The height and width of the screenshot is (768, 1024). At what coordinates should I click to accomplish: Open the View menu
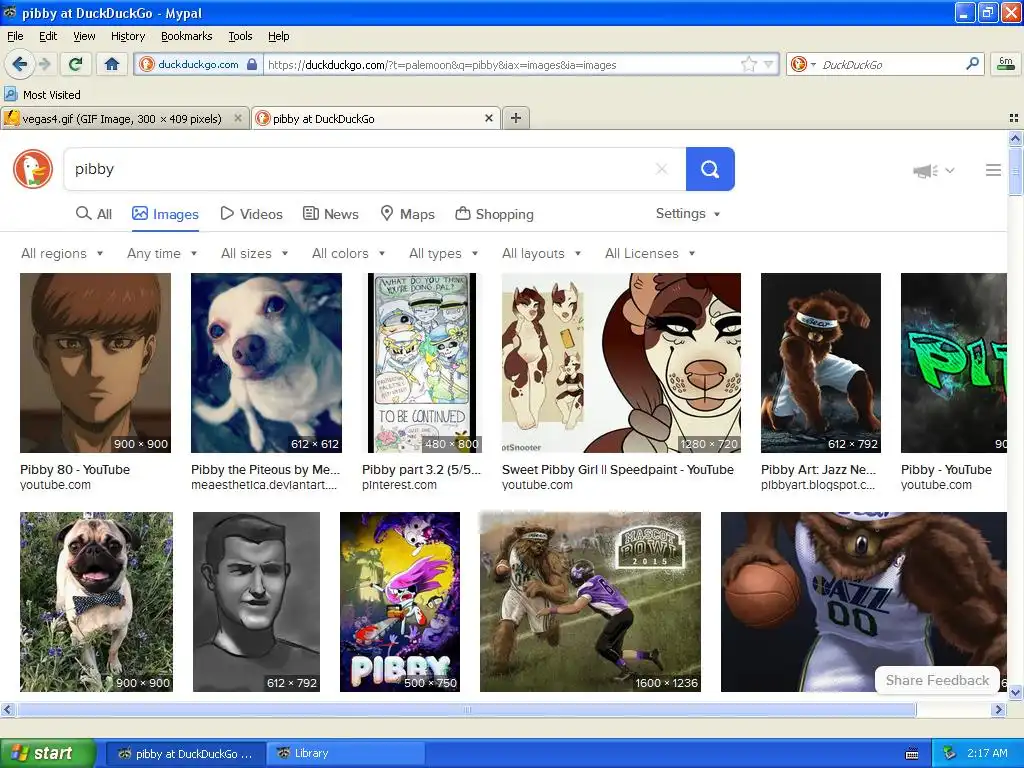click(x=84, y=36)
